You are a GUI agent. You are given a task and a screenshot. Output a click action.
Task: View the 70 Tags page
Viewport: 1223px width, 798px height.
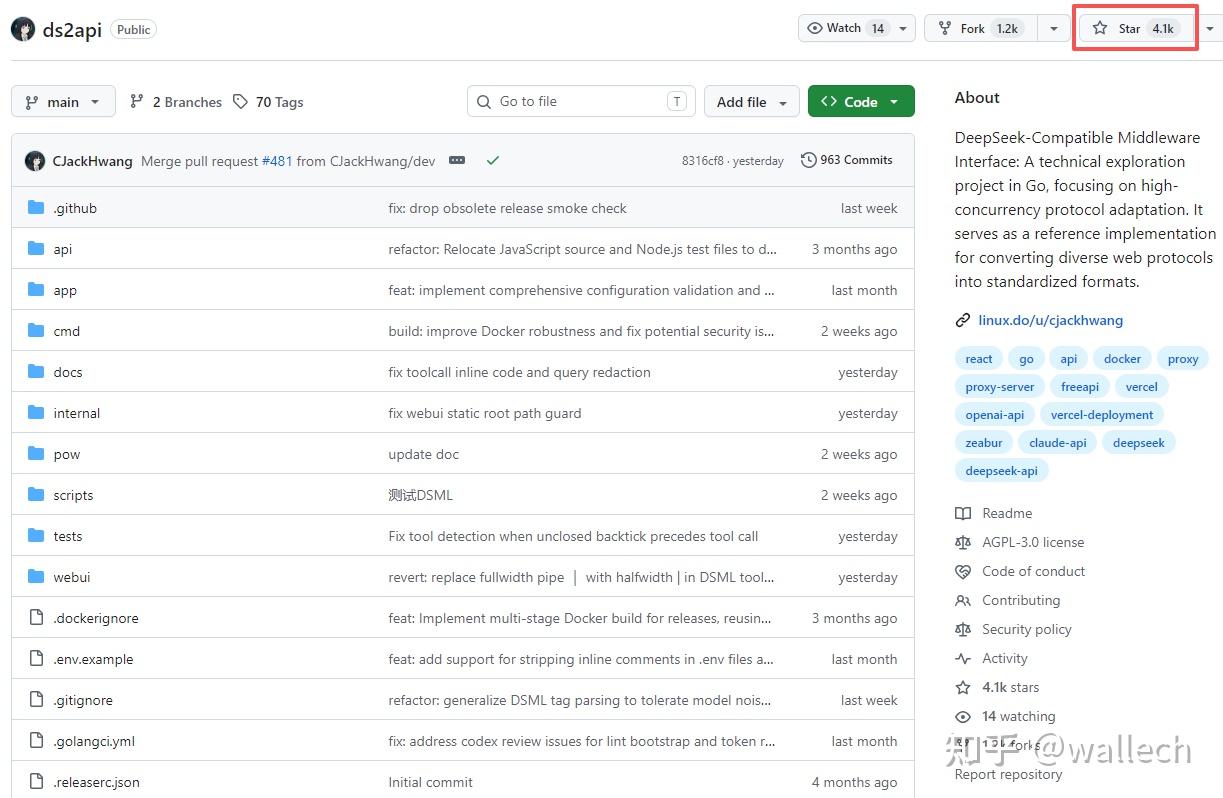click(x=268, y=102)
